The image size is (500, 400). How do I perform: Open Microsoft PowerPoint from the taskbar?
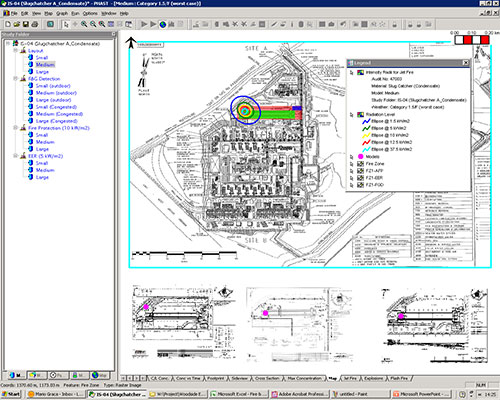tap(422, 394)
